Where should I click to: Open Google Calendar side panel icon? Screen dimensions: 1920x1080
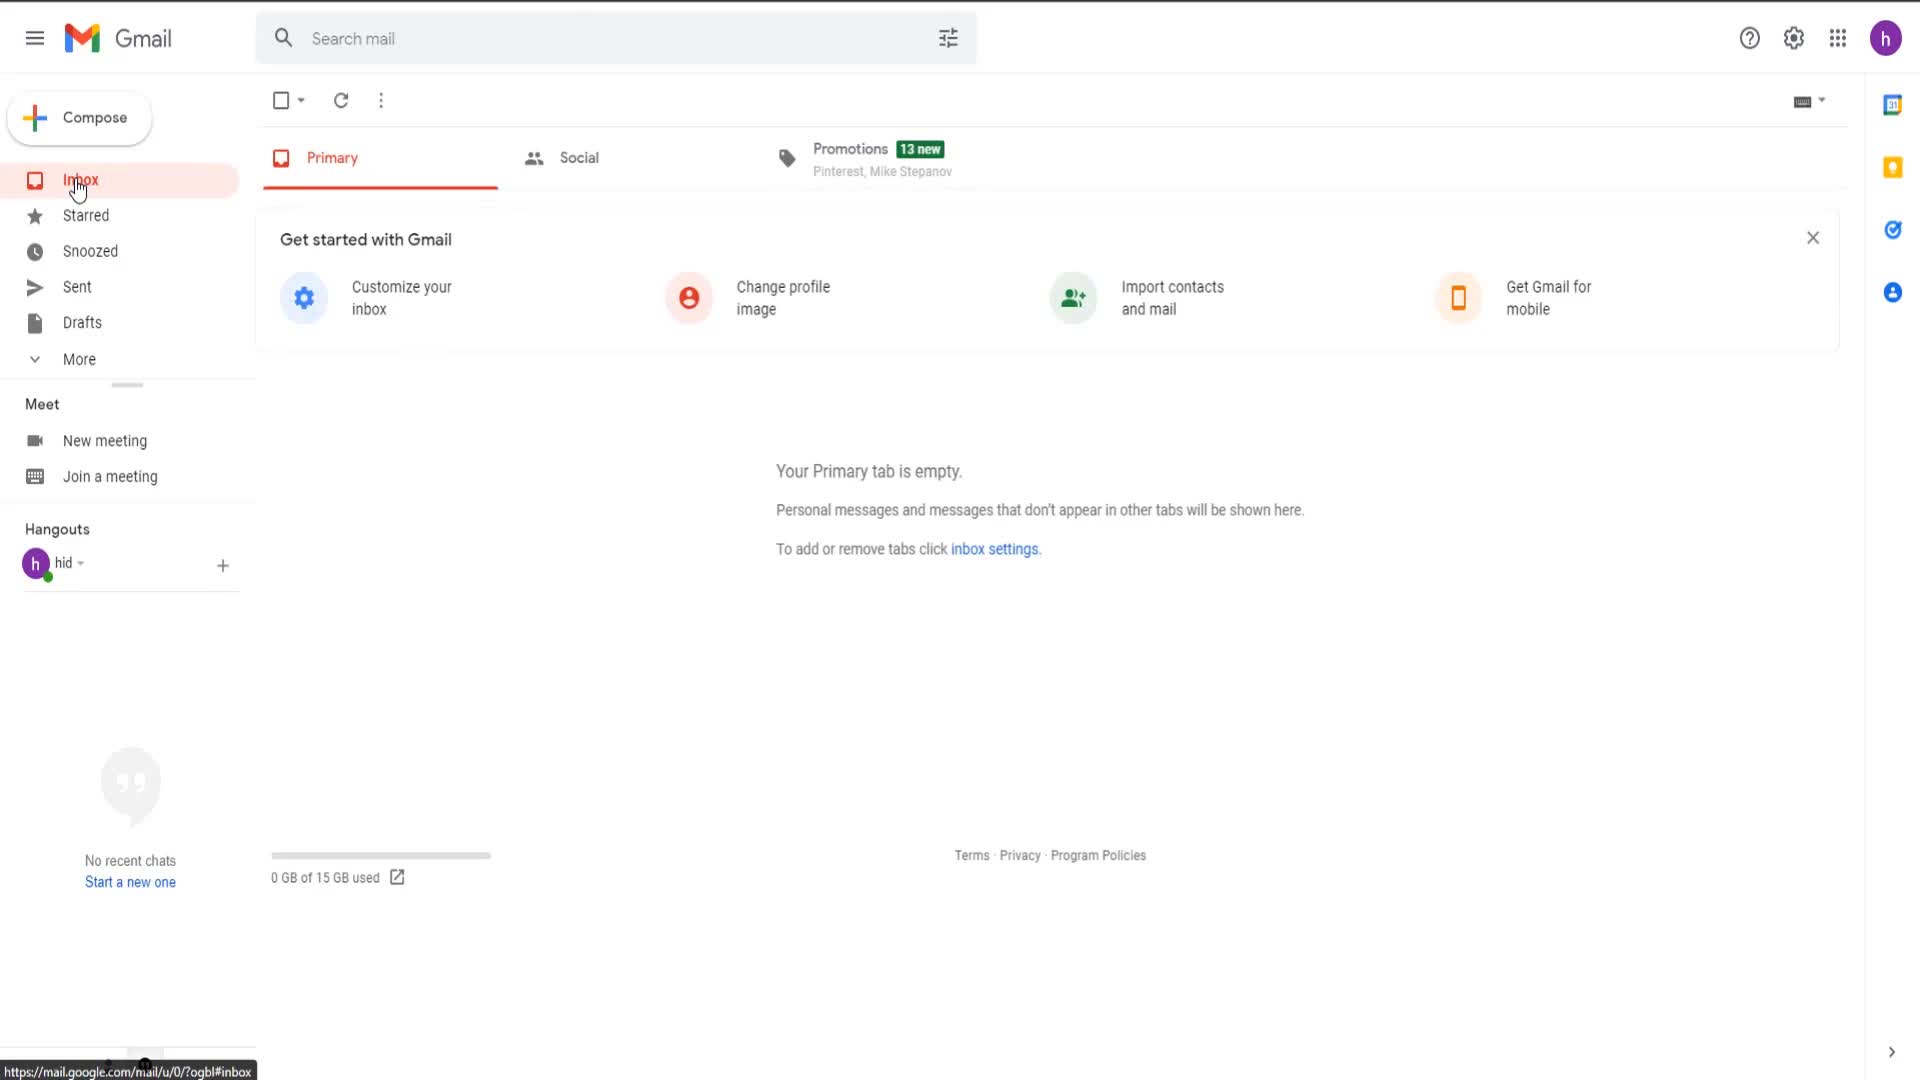click(x=1892, y=105)
